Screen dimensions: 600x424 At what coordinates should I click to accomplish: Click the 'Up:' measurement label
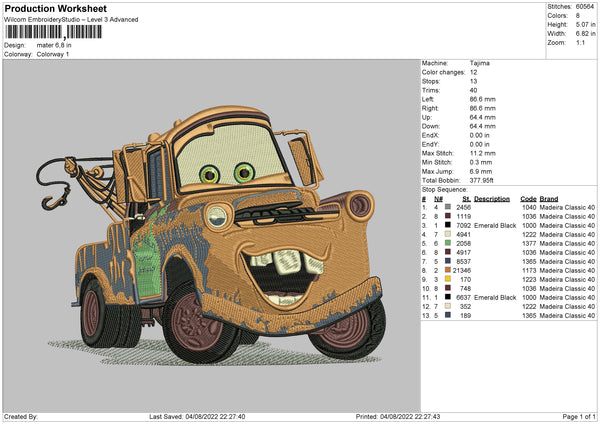coord(427,117)
